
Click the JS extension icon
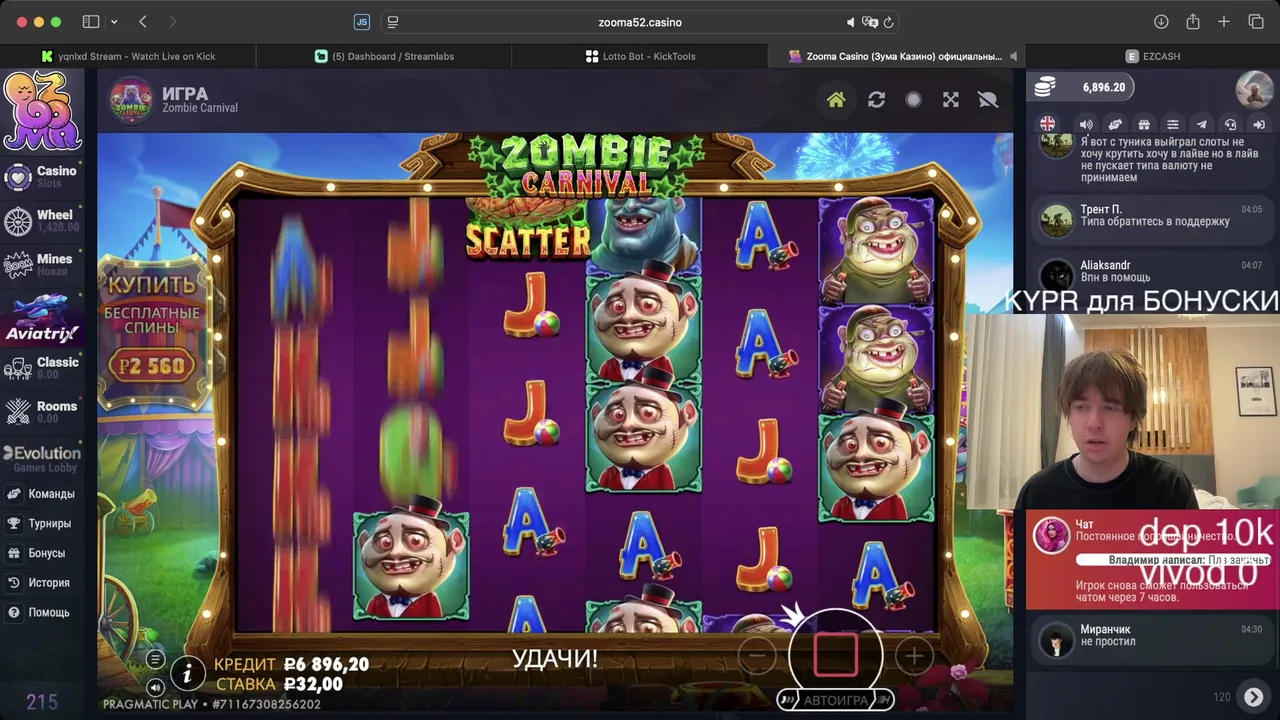pyautogui.click(x=362, y=22)
